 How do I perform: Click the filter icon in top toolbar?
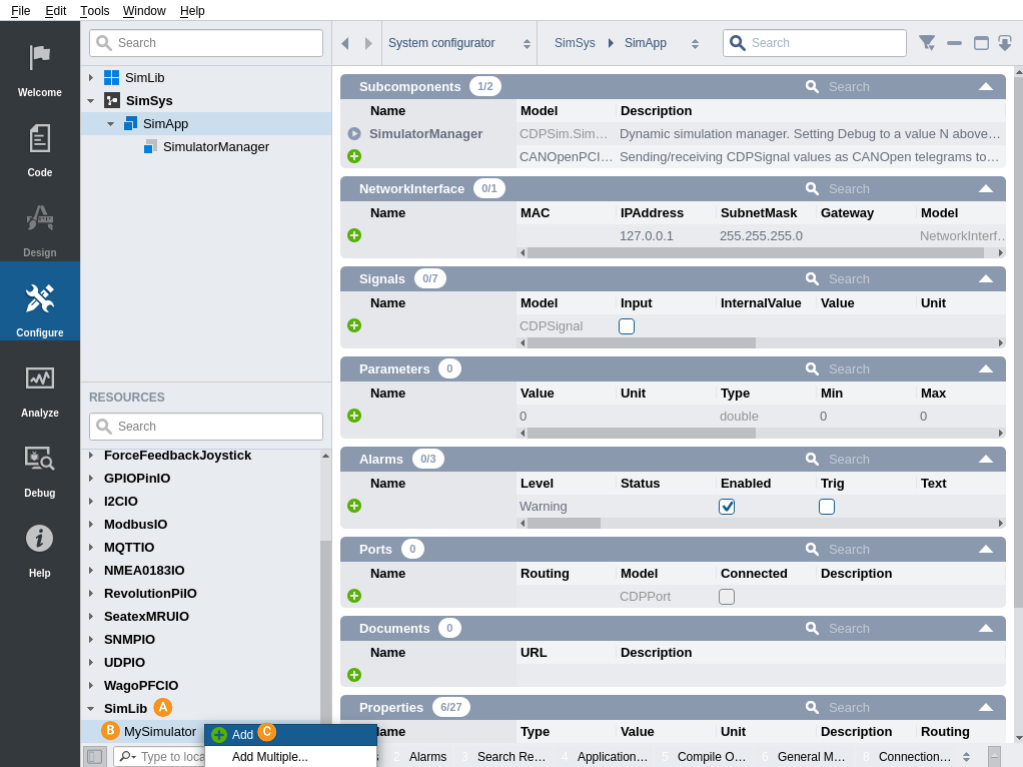(927, 43)
